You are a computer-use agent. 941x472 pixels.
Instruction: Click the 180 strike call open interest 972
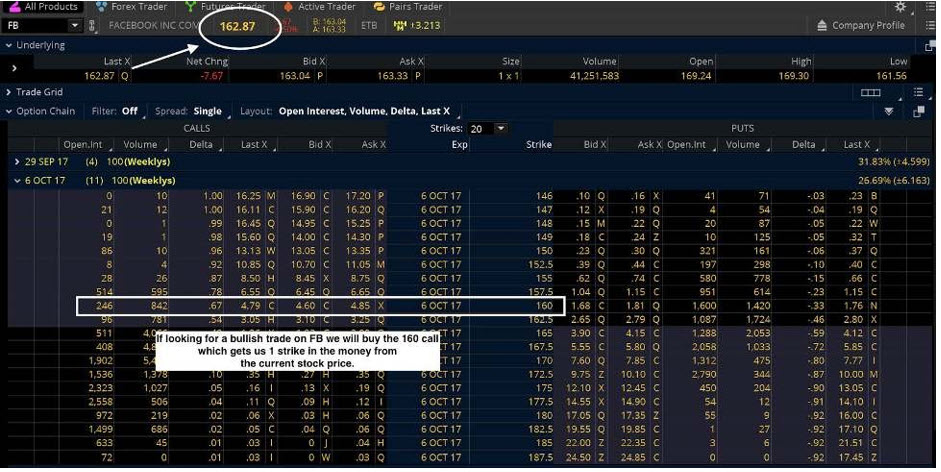104,416
